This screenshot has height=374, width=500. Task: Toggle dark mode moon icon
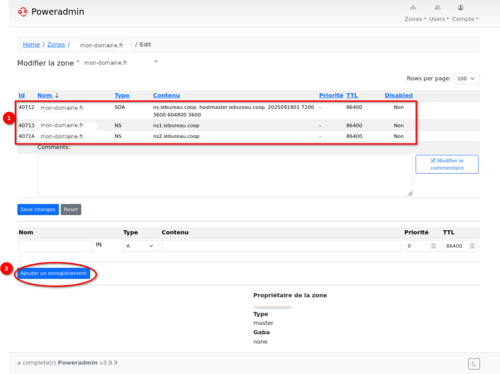tap(474, 364)
